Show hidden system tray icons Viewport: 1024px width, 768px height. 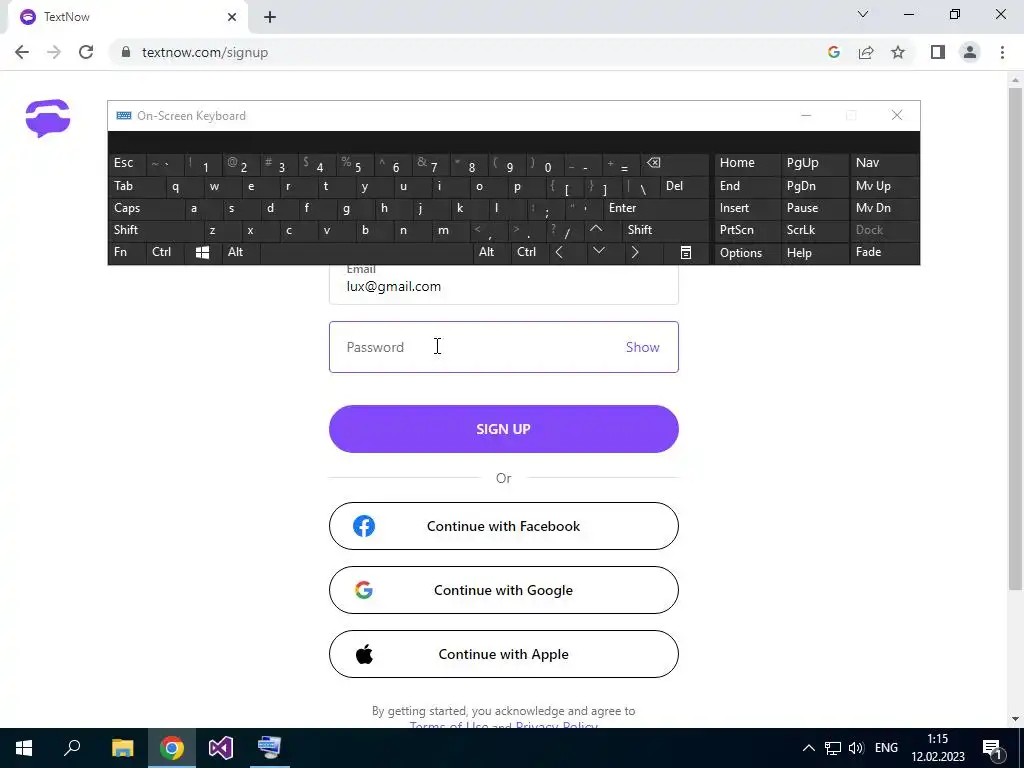(x=808, y=748)
